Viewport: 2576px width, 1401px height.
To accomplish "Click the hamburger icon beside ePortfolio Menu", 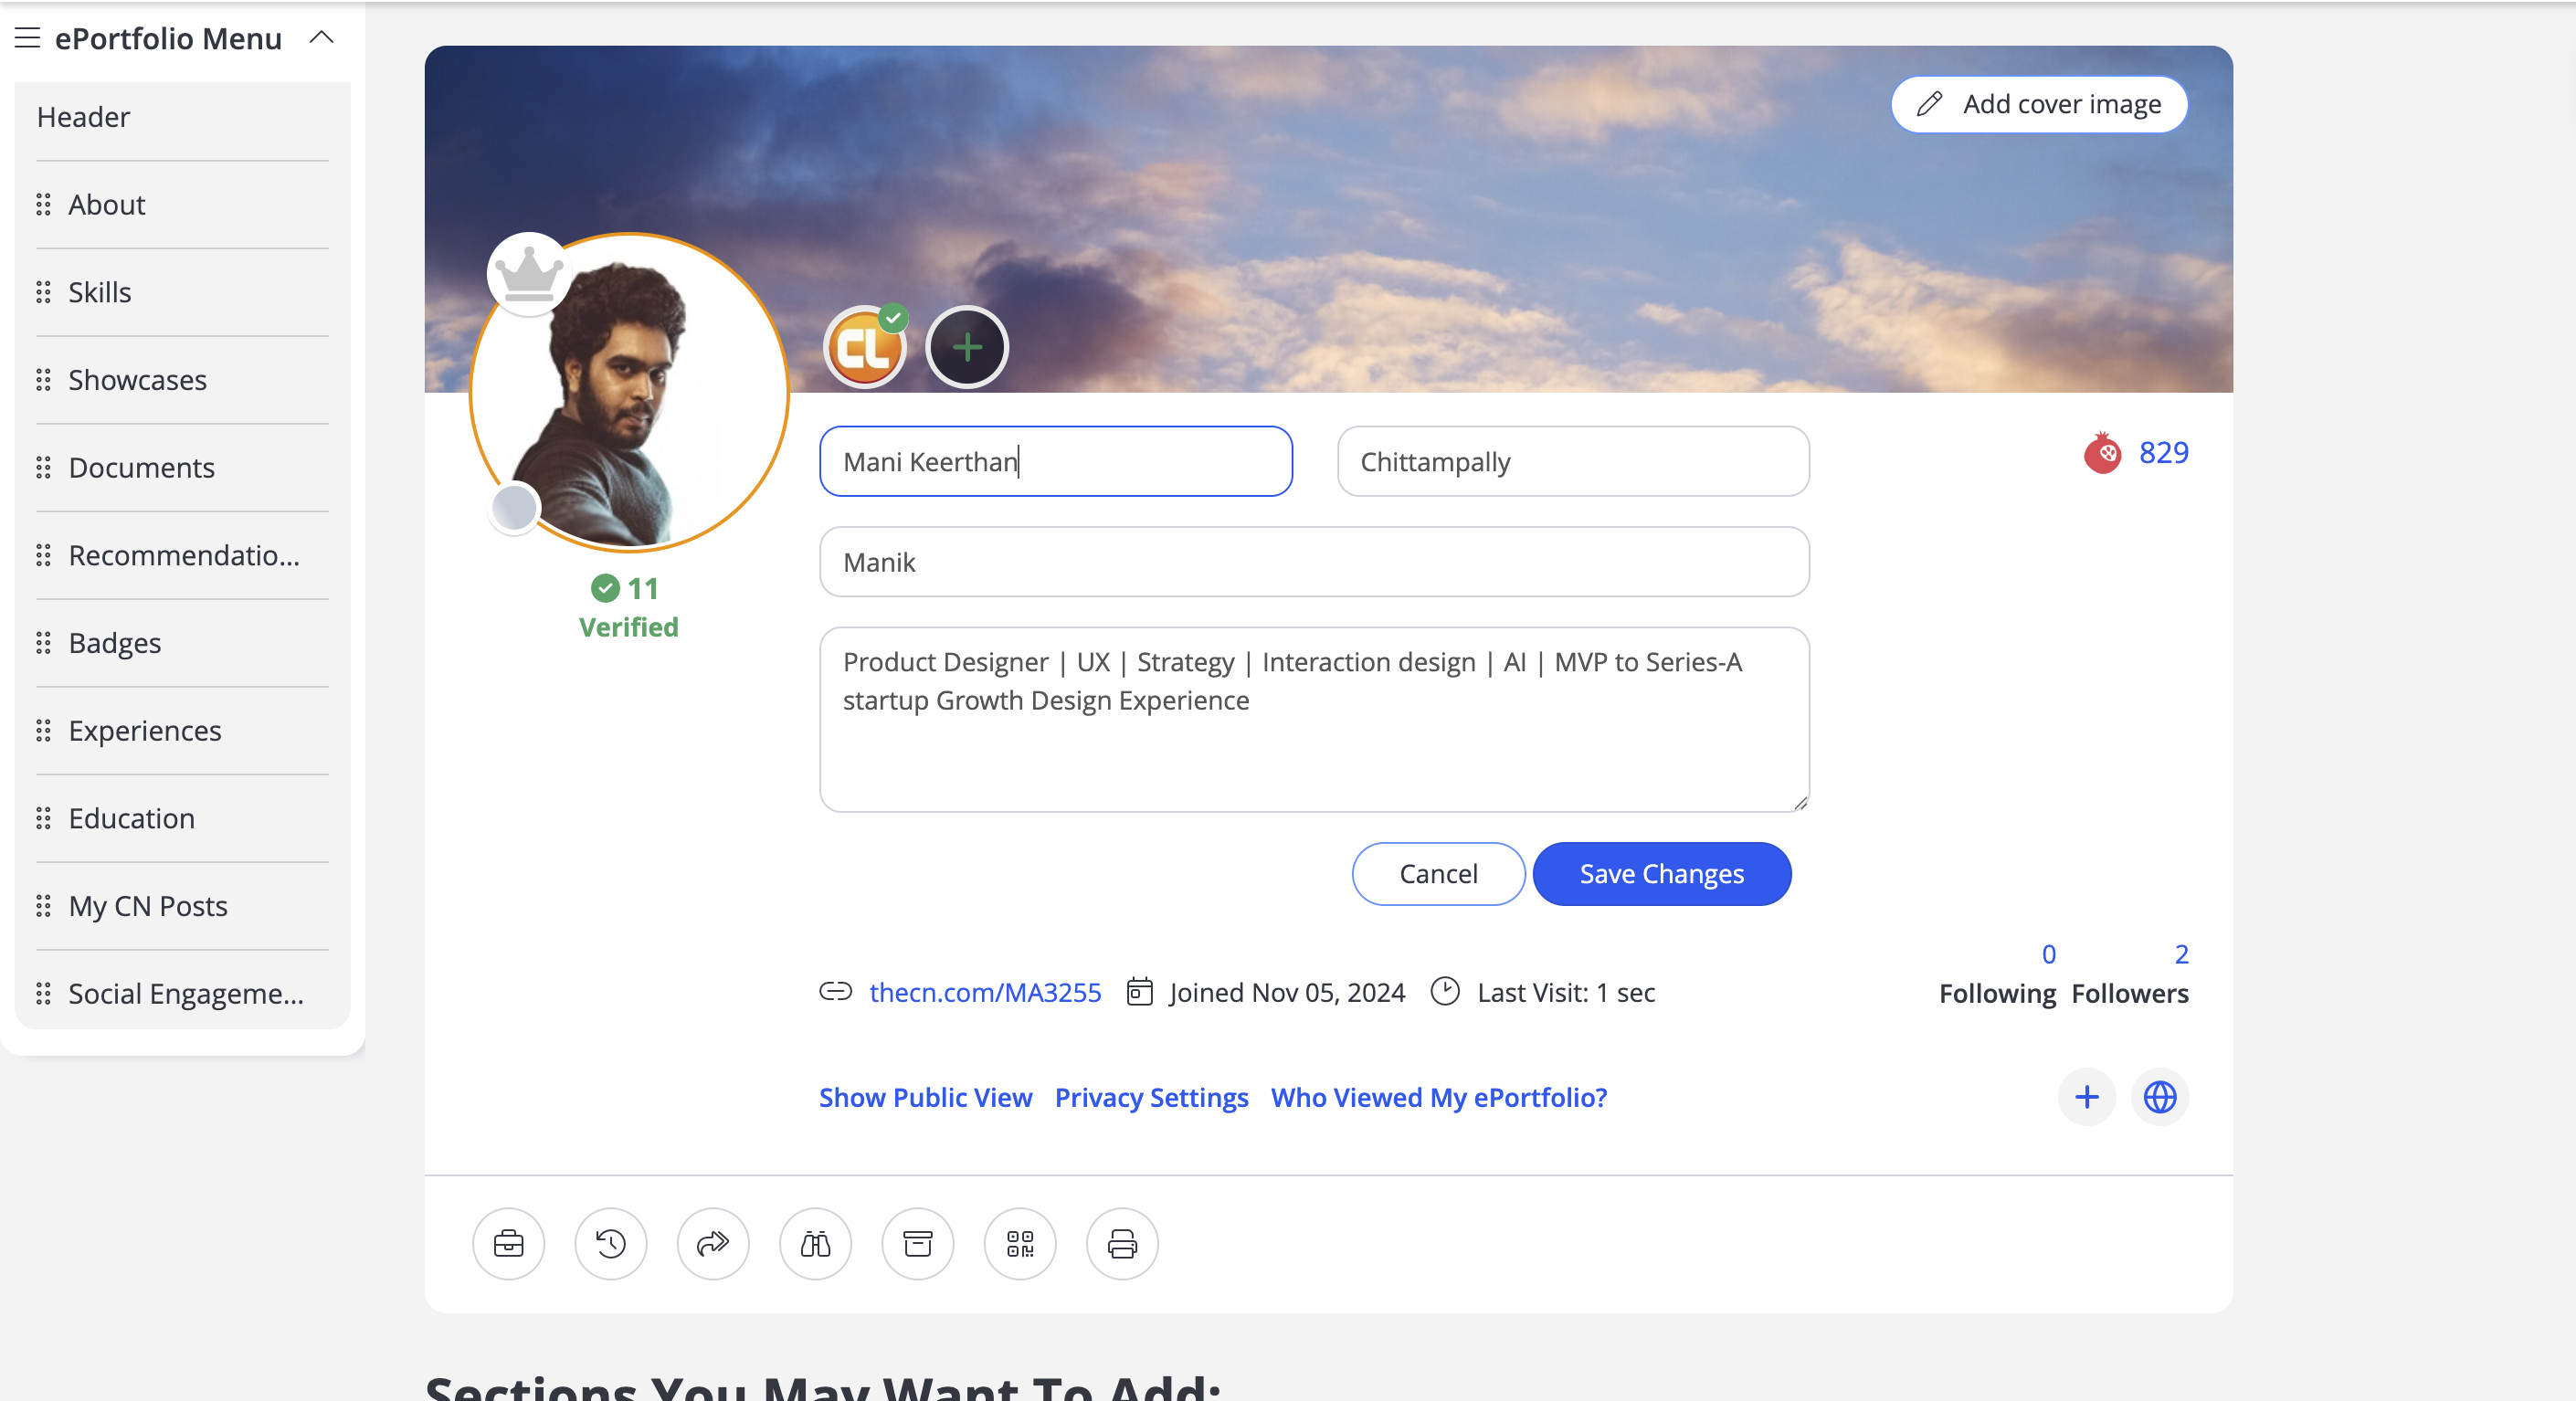I will [27, 38].
